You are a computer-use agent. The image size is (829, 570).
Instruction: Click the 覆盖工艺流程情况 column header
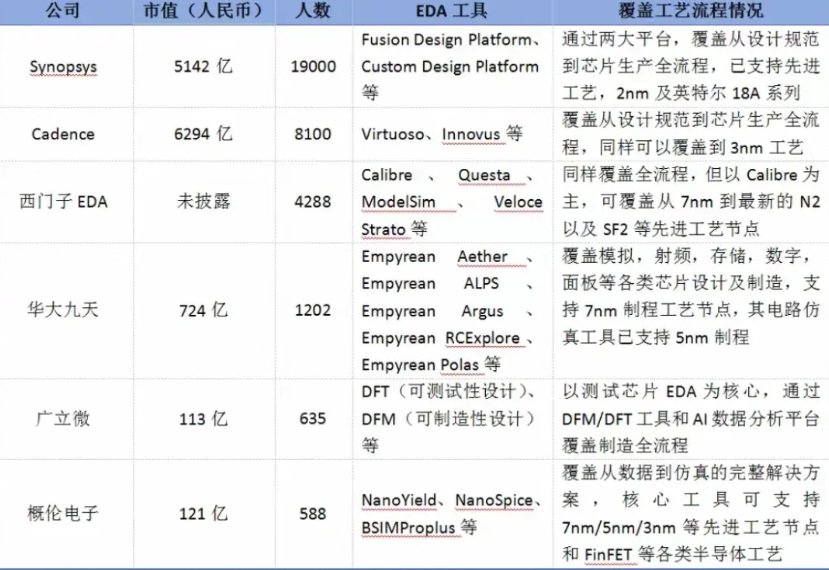pyautogui.click(x=691, y=11)
